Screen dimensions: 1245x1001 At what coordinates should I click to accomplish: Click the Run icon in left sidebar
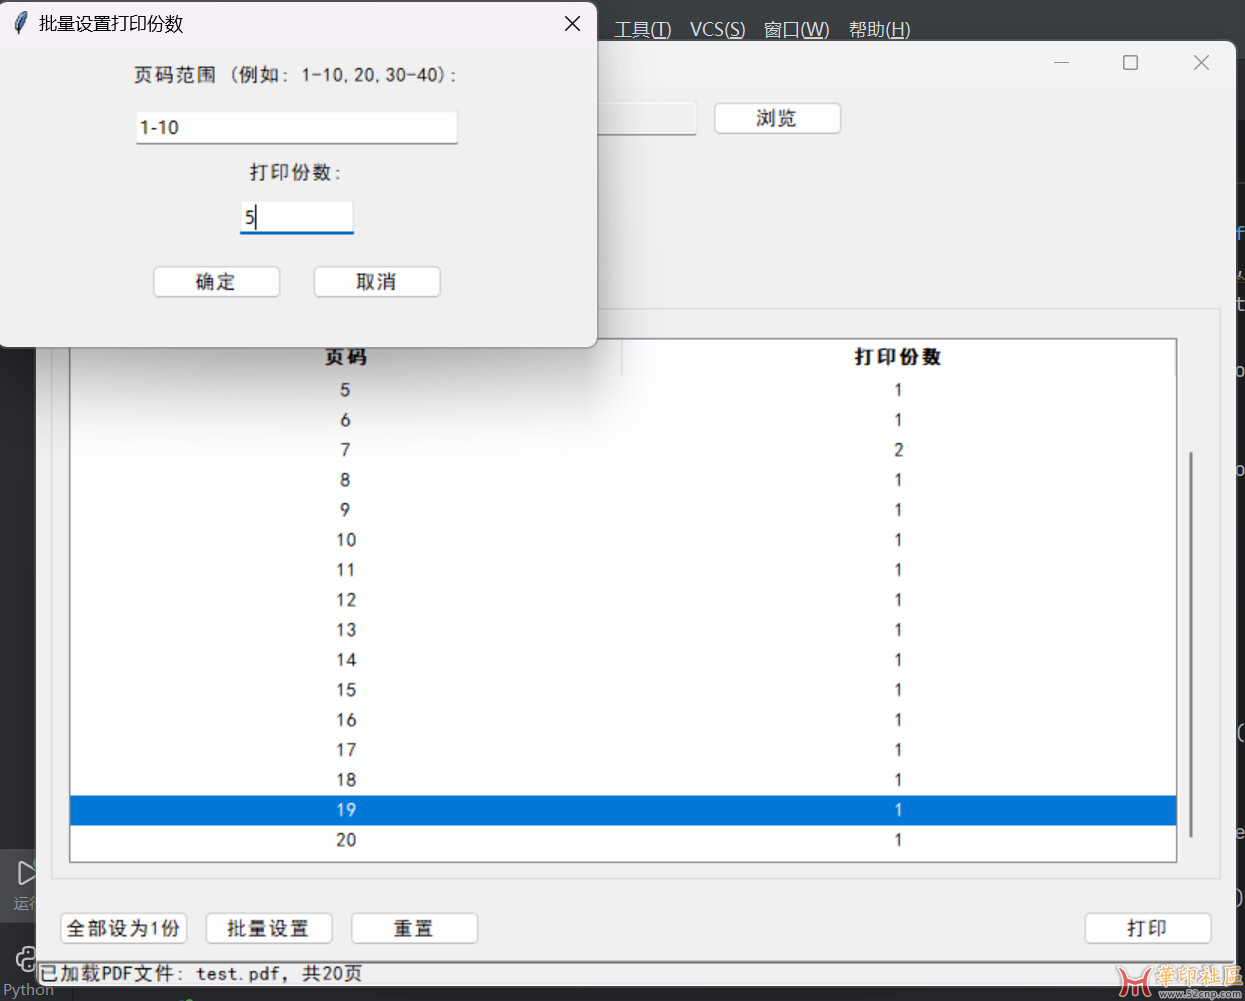click(26, 873)
